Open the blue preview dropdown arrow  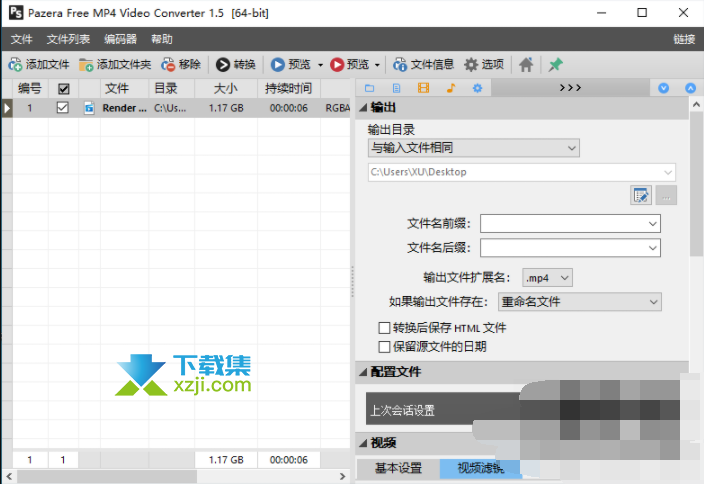(x=320, y=65)
